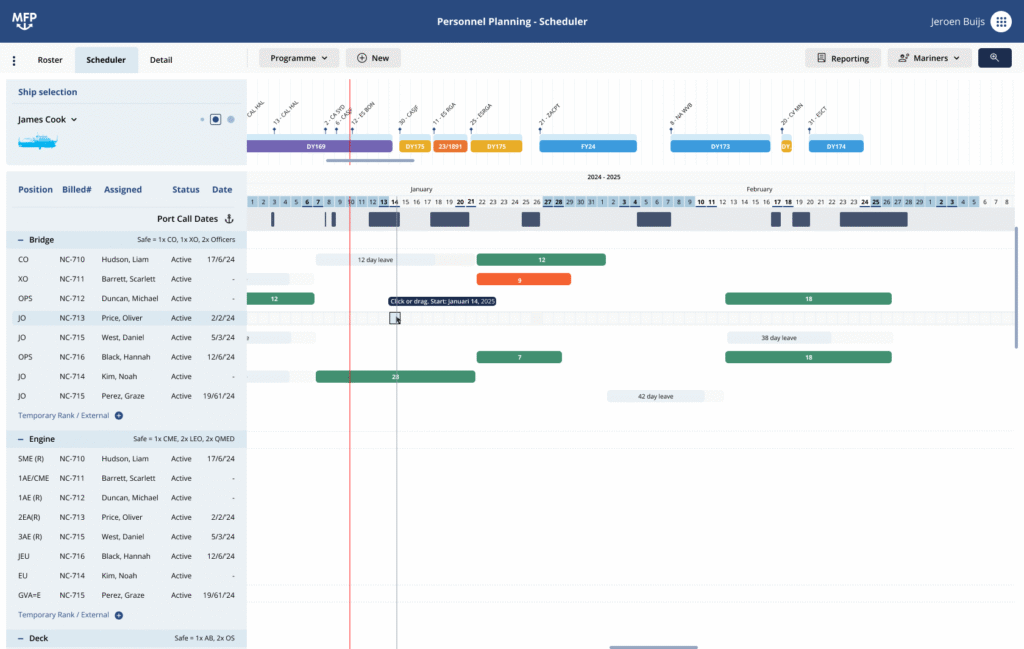Open the Mariners dropdown
The height and width of the screenshot is (649, 1024).
tap(928, 57)
